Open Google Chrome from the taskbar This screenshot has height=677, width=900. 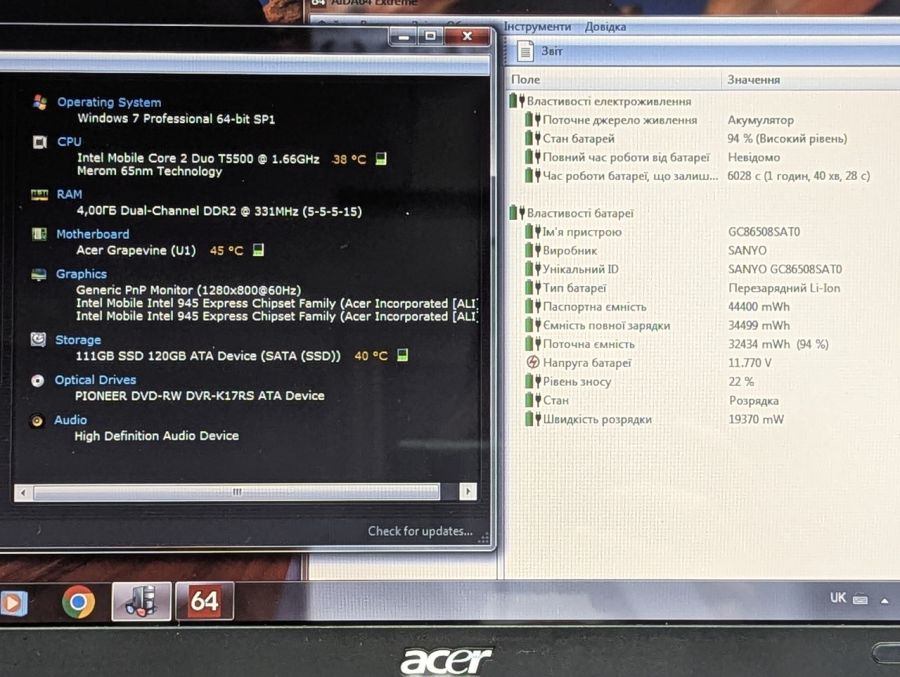[79, 602]
